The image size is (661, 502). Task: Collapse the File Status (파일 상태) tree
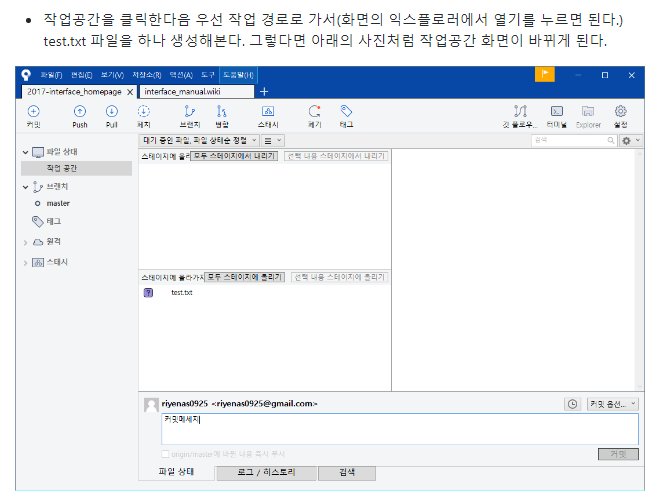click(x=25, y=152)
